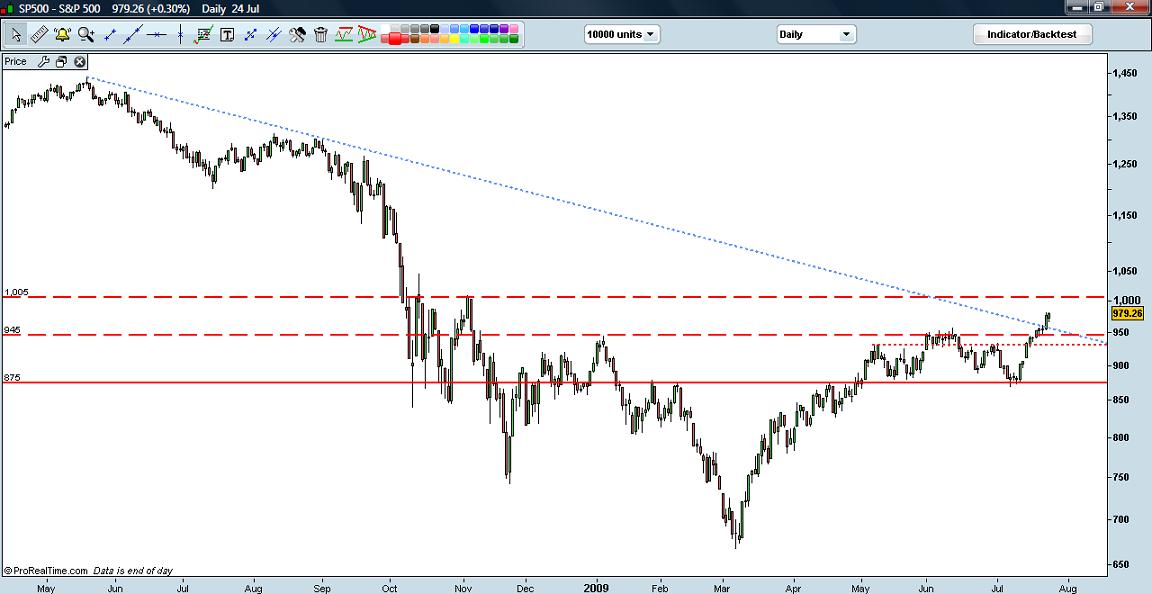
Task: Select the horizontal line tool
Action: click(156, 34)
